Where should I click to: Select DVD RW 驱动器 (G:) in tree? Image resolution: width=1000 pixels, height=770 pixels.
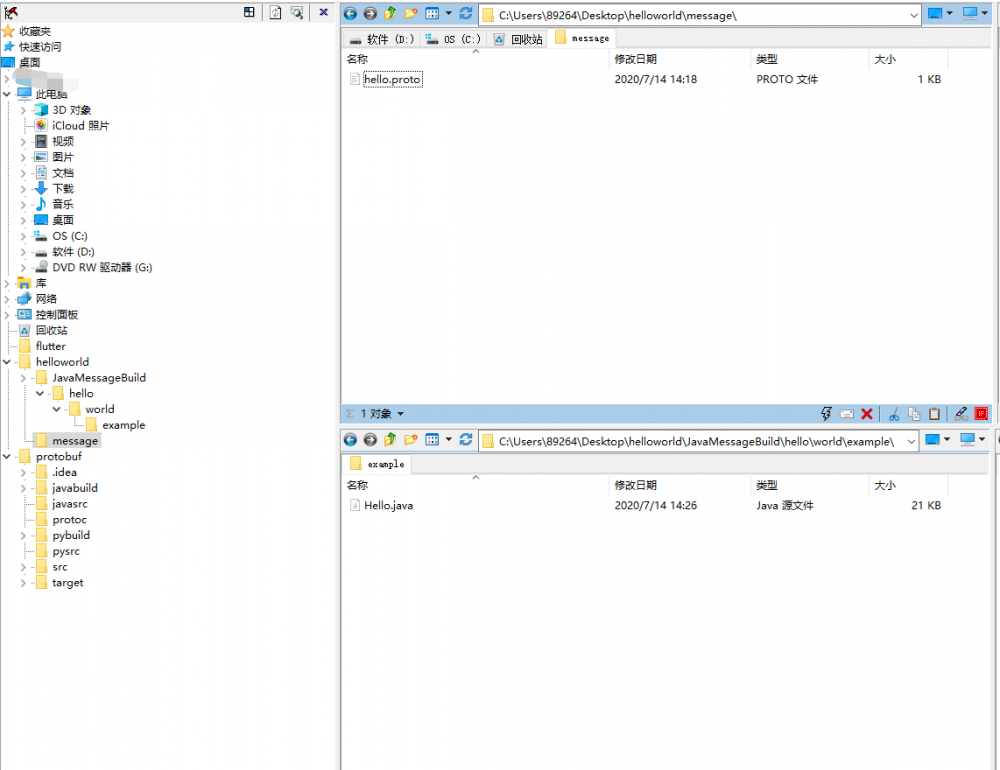pyautogui.click(x=102, y=267)
